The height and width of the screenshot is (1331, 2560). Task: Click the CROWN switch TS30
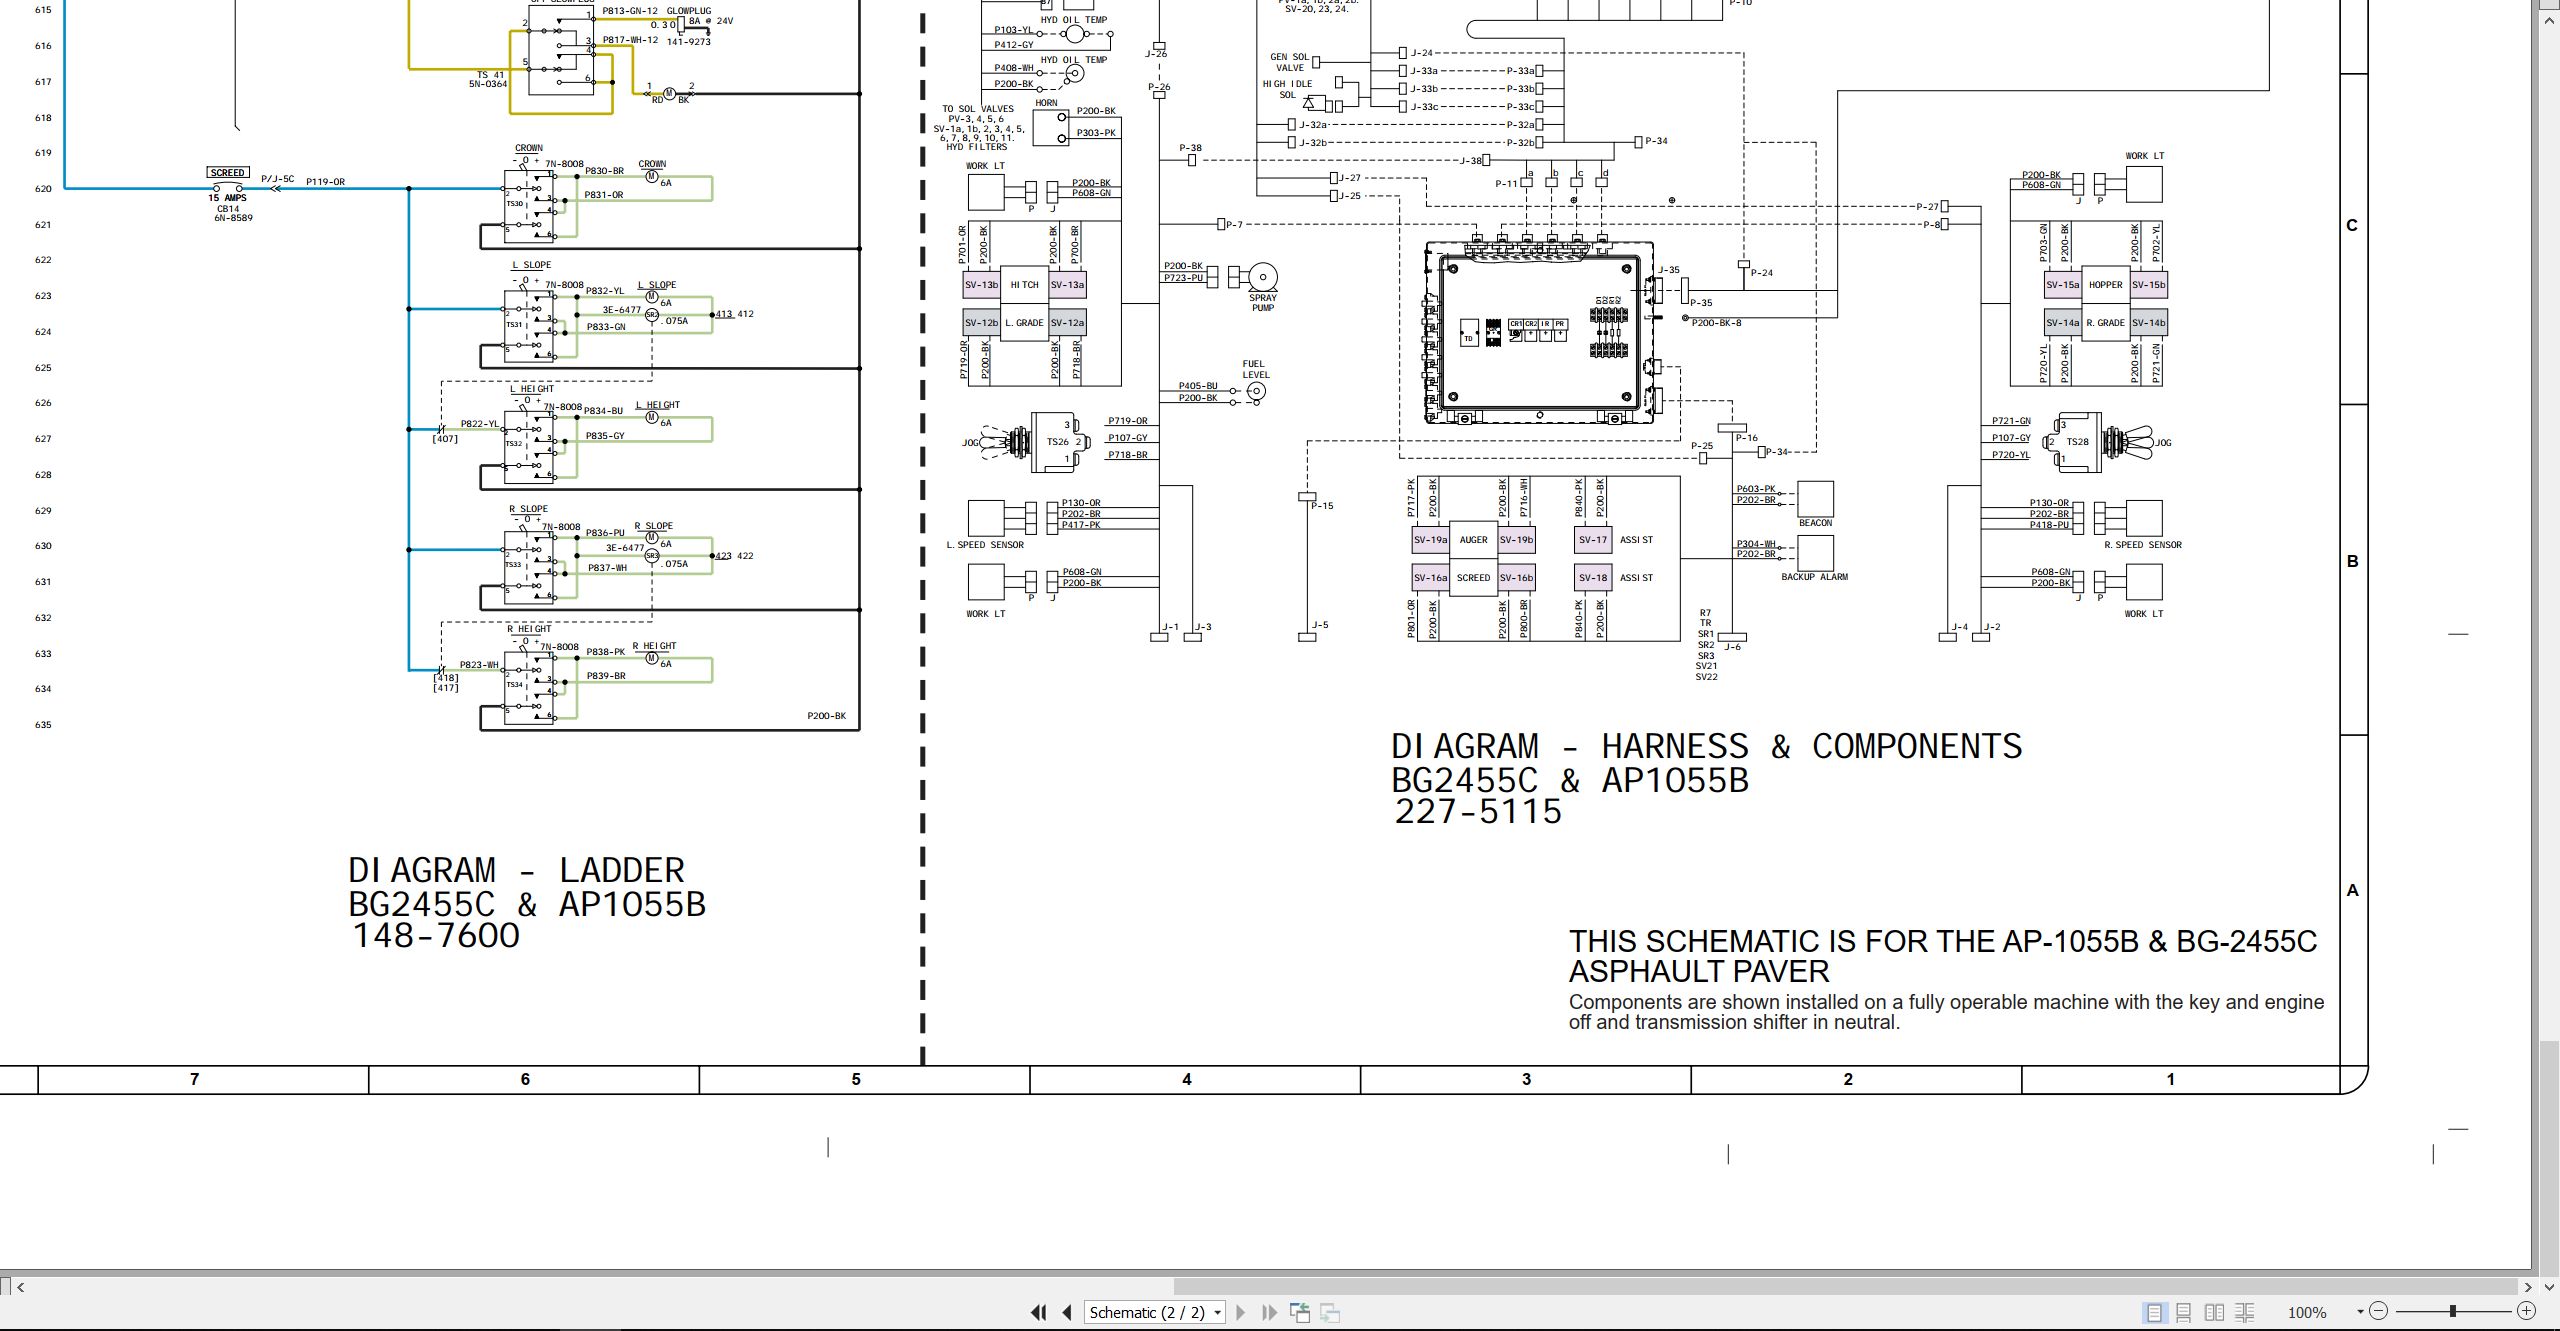(x=529, y=205)
